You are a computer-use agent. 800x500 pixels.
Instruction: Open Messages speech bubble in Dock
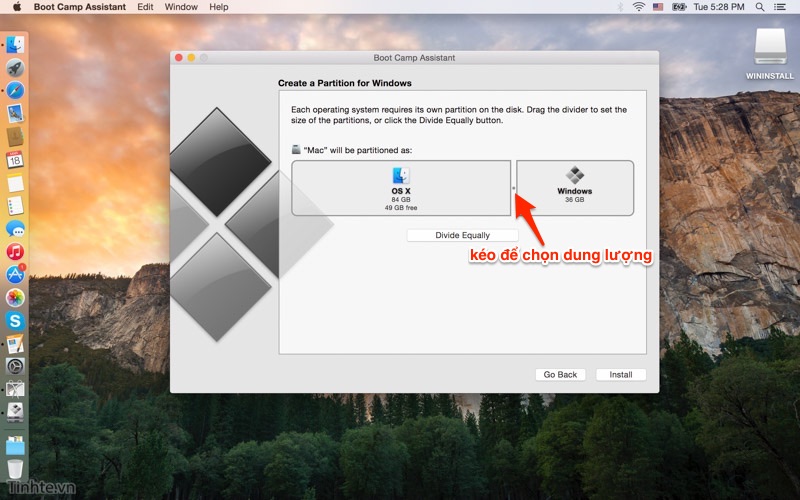click(15, 229)
